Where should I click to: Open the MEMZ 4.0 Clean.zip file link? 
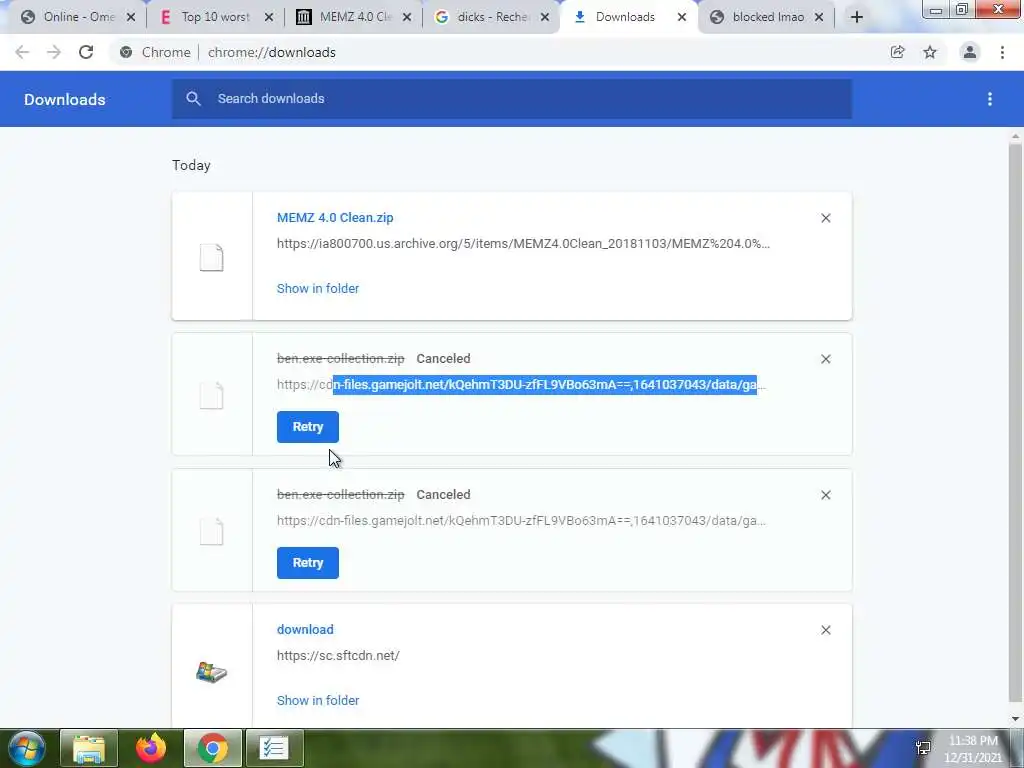[x=335, y=218]
